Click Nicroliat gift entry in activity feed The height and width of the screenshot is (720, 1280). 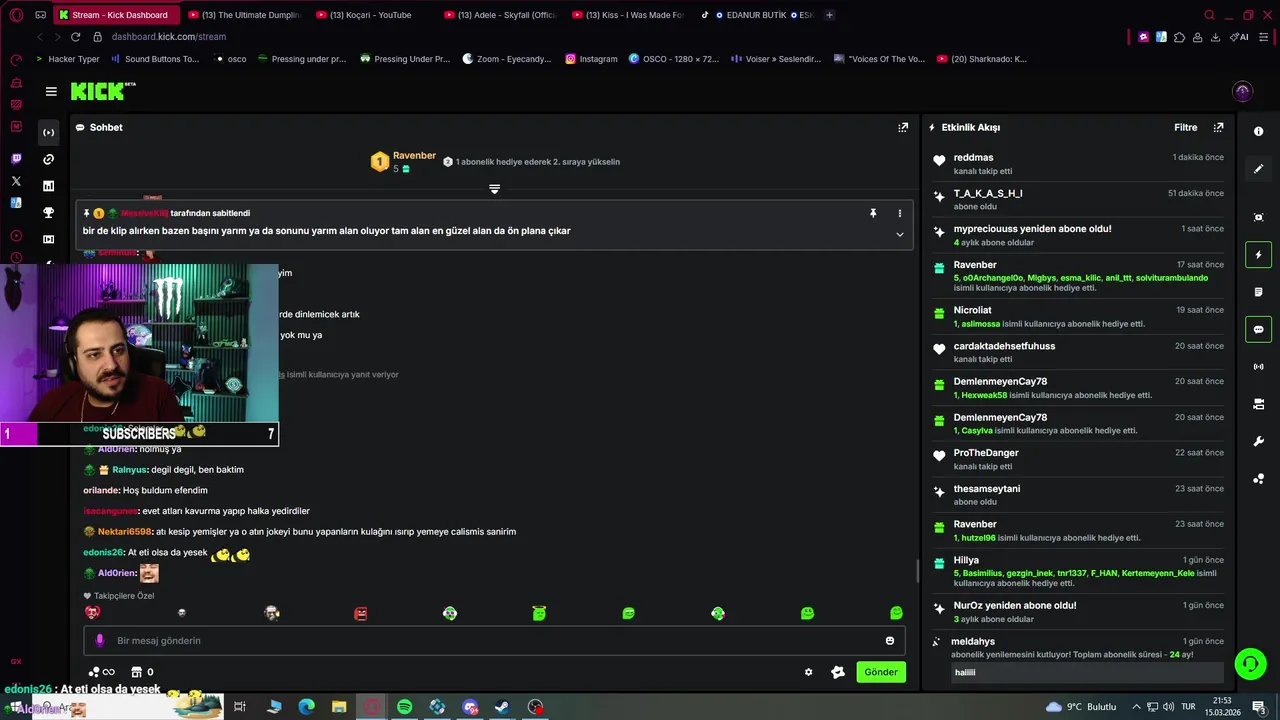click(1078, 317)
